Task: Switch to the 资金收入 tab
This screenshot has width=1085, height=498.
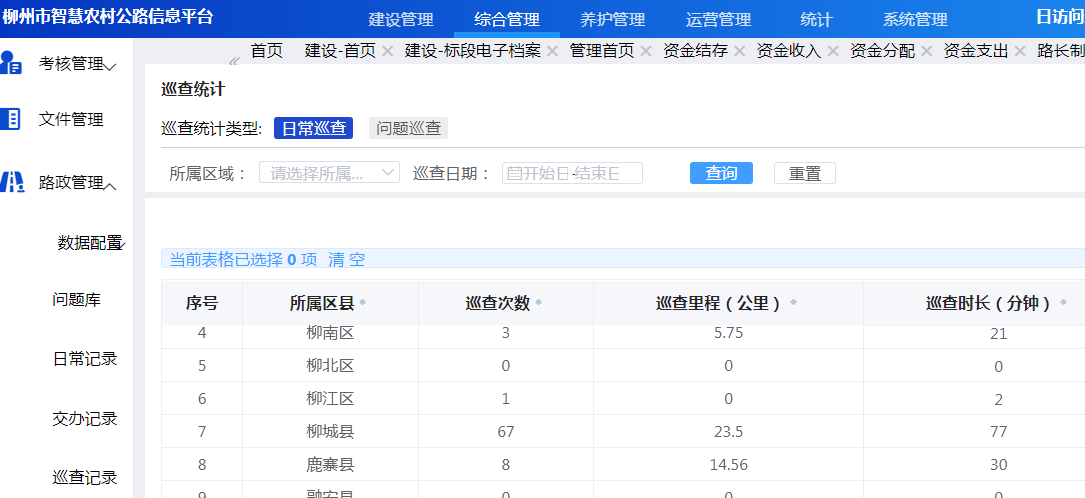Action: tap(788, 51)
